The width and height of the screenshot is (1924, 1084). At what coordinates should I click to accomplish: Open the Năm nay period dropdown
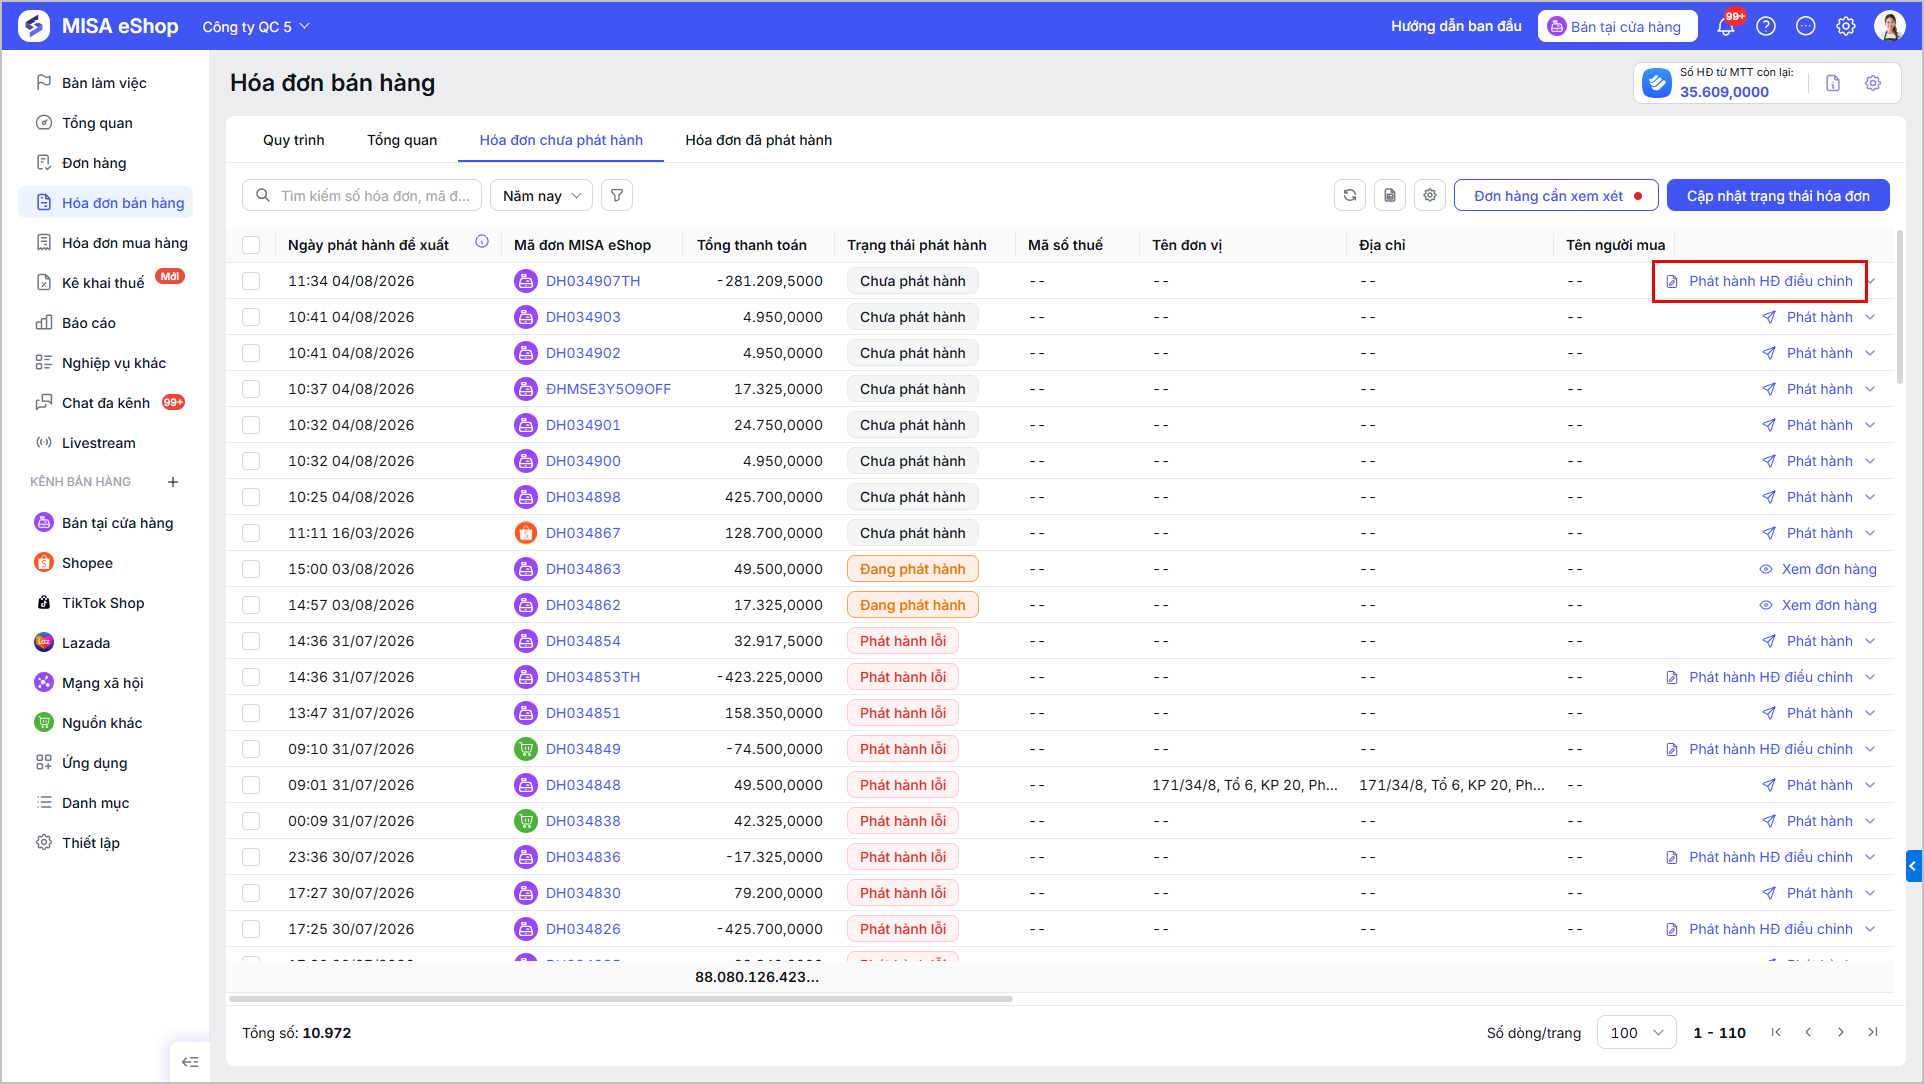pyautogui.click(x=541, y=195)
